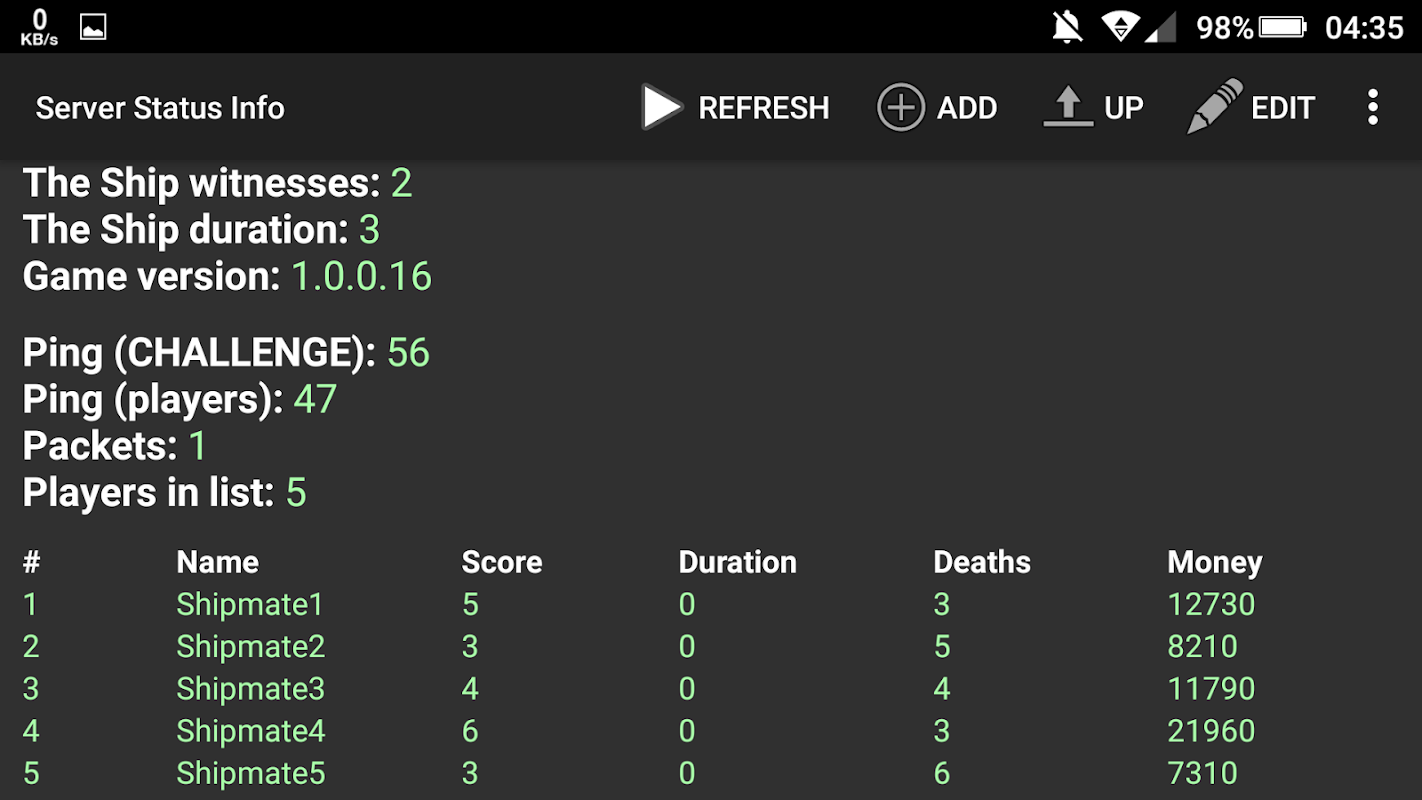Tap Shipmate5's money value 7310
This screenshot has width=1422, height=800.
1202,773
